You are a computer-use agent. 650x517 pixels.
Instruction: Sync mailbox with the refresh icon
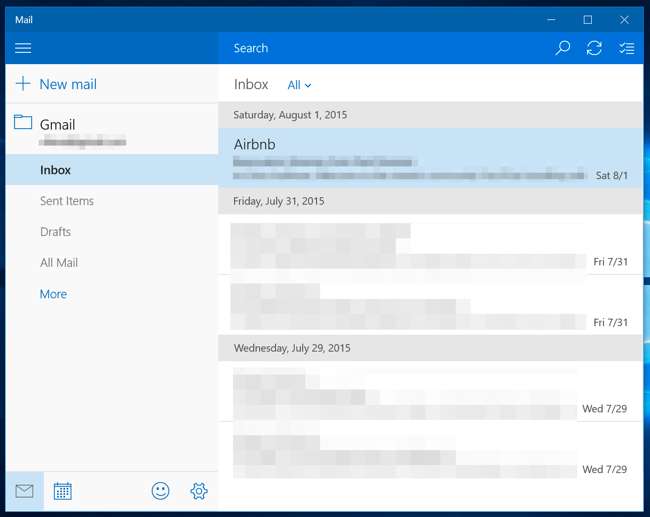tap(594, 48)
